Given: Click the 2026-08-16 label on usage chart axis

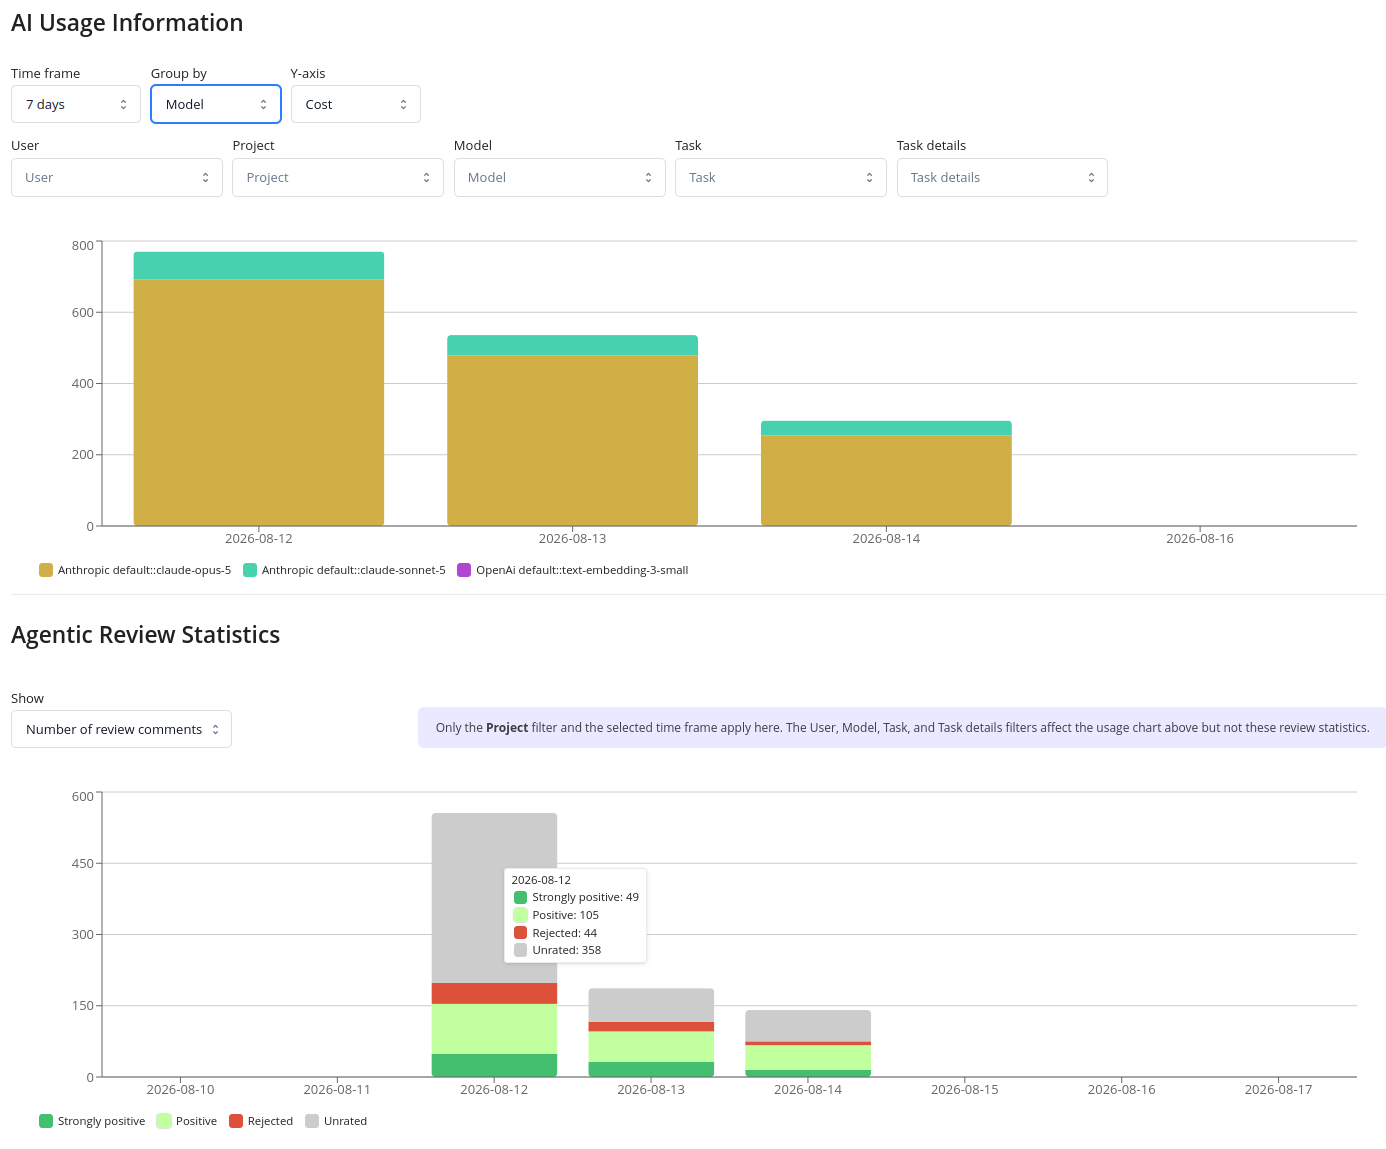Looking at the screenshot, I should [1199, 538].
